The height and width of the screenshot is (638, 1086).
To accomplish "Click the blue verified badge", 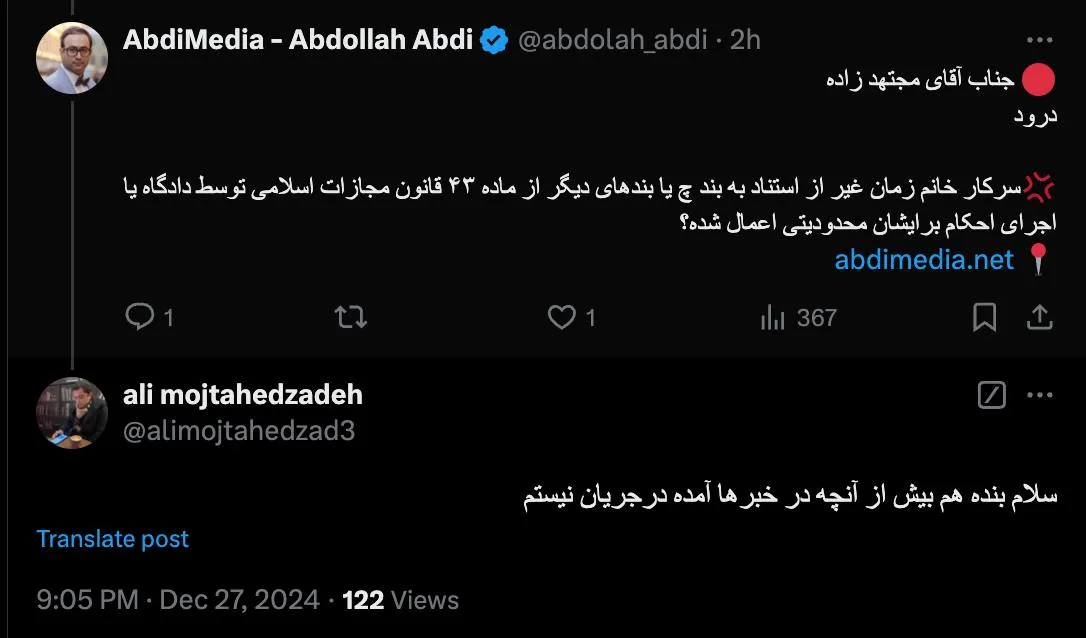I will (x=494, y=41).
